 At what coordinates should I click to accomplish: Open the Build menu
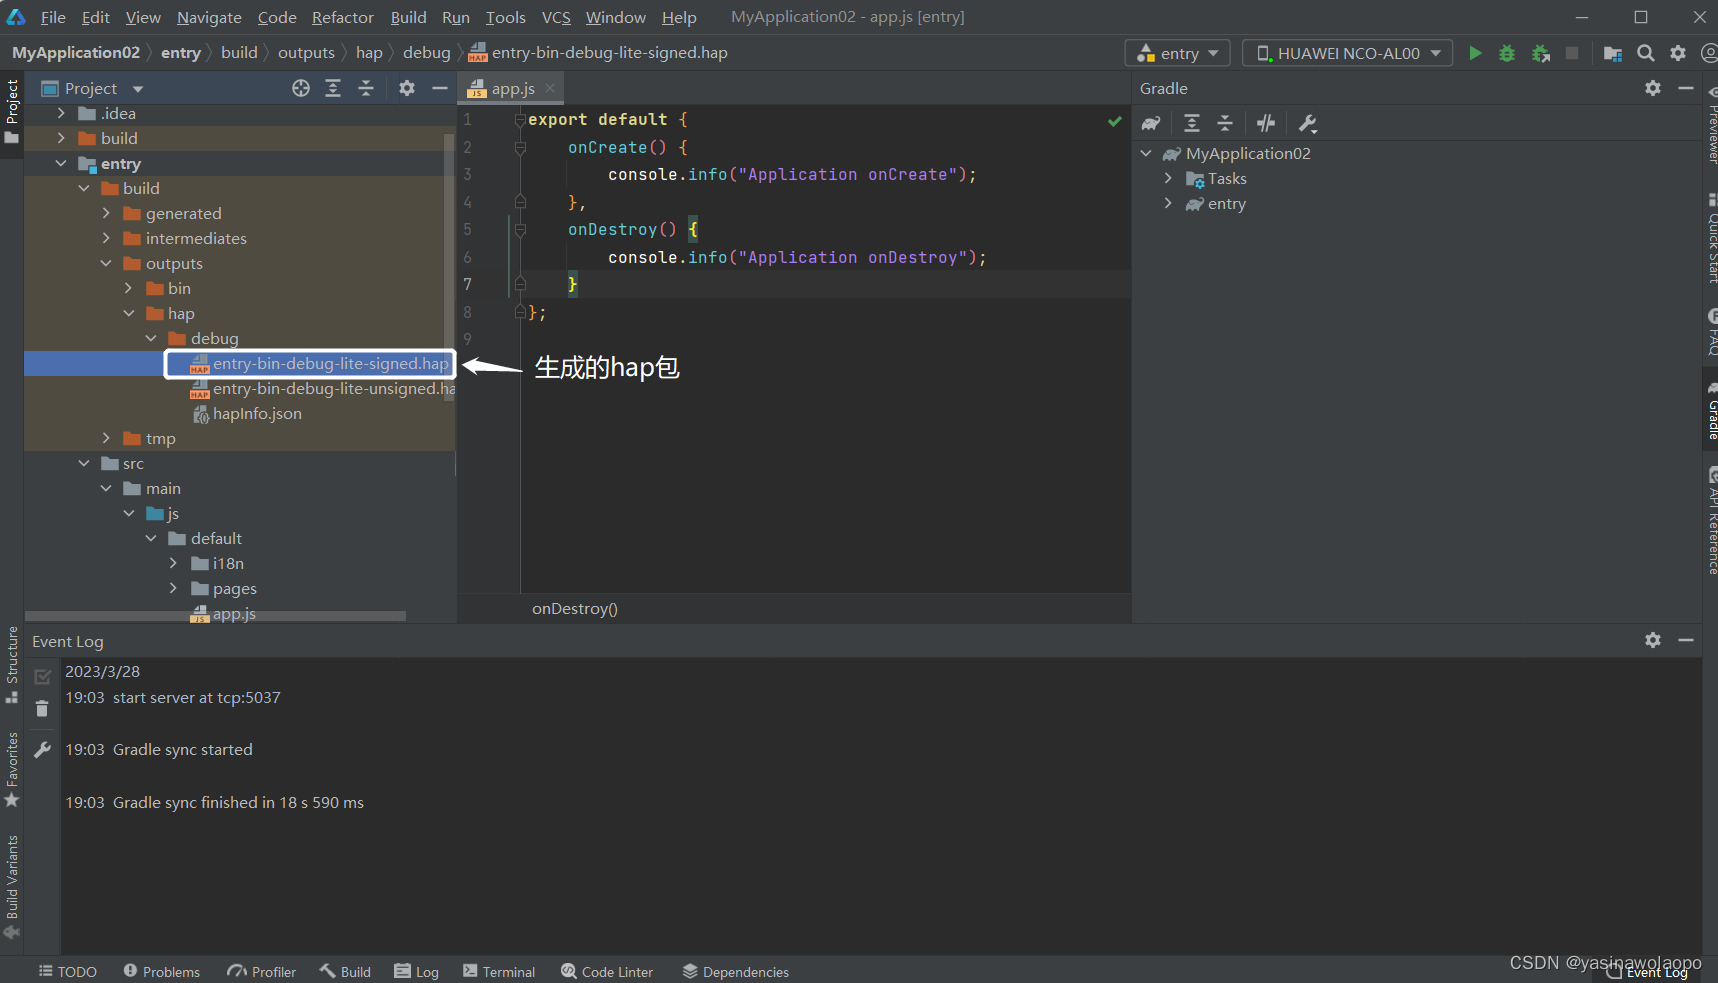408,17
